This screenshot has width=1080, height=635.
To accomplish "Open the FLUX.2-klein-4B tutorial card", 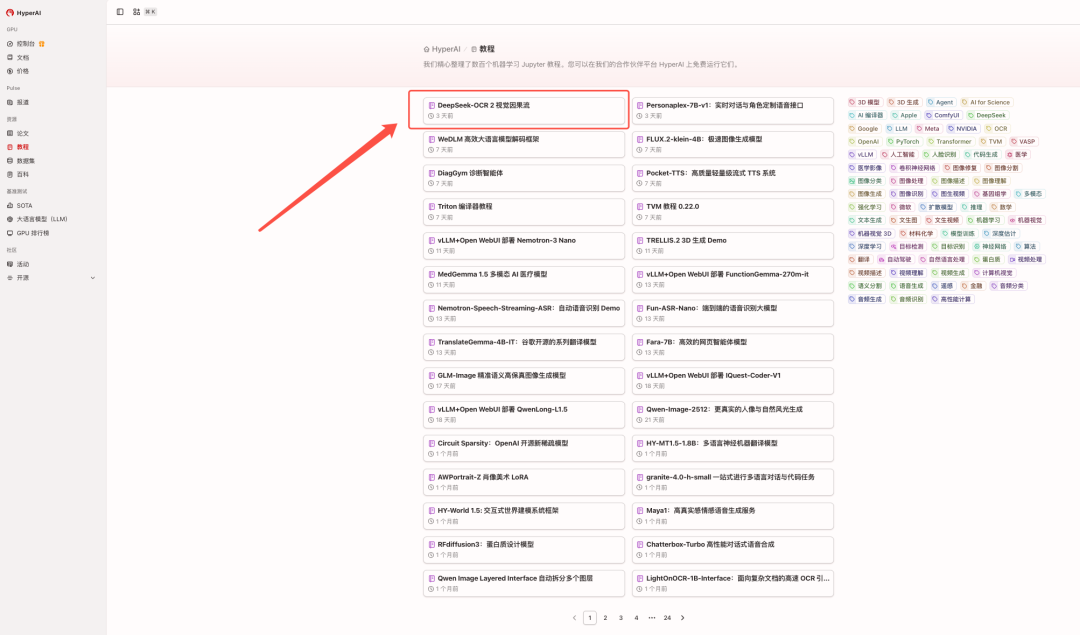I will pos(733,144).
